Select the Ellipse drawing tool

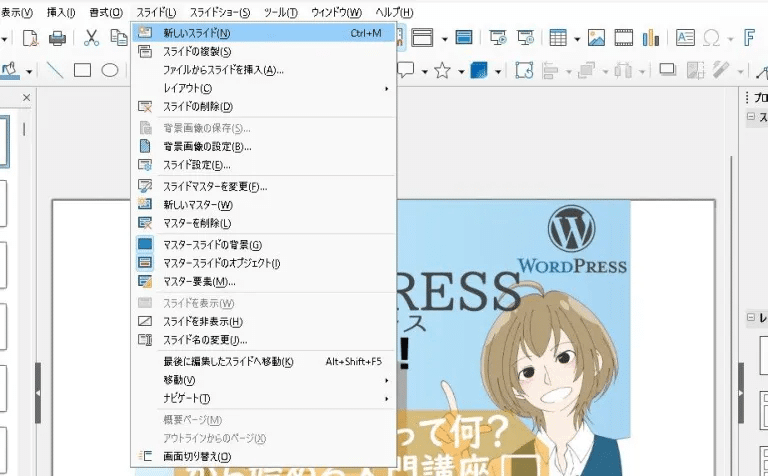tap(110, 71)
